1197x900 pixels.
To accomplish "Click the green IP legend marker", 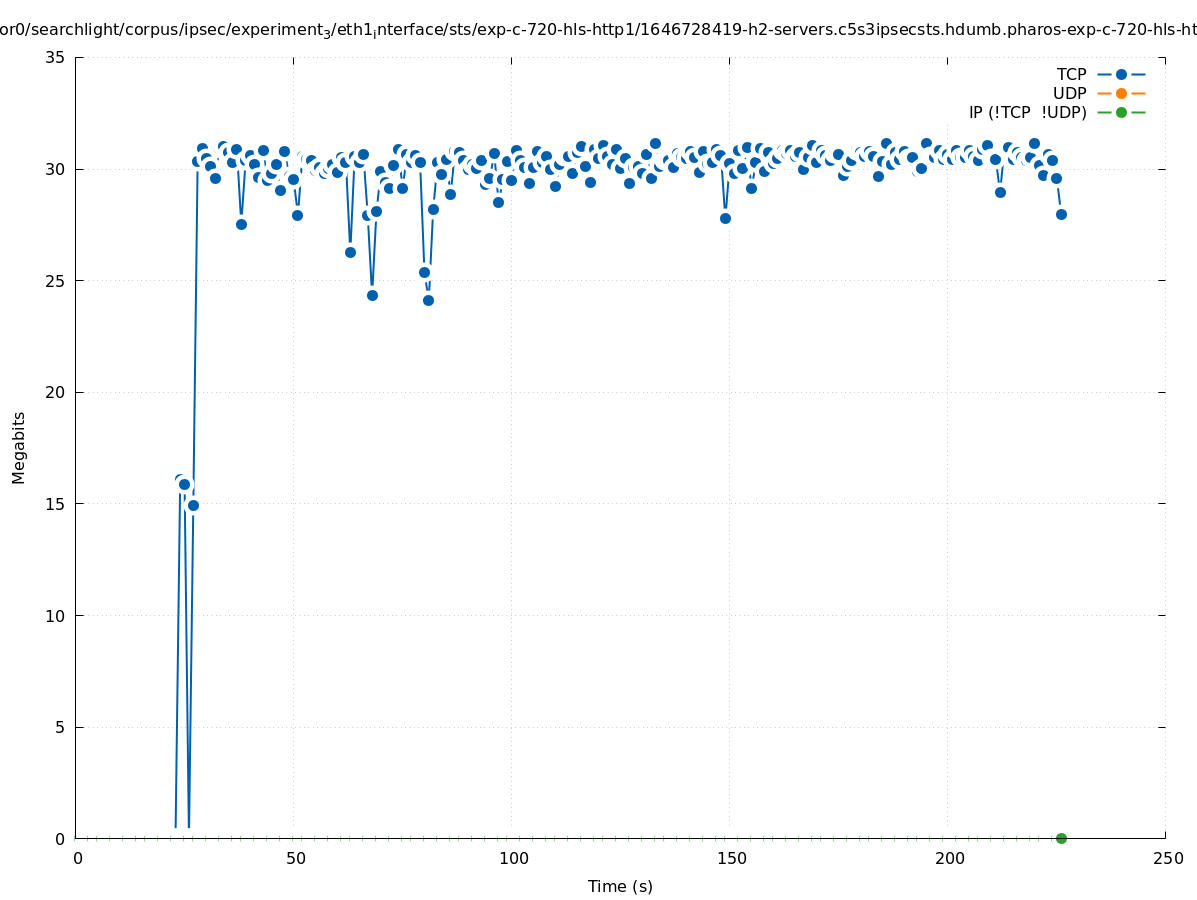I will (1121, 112).
